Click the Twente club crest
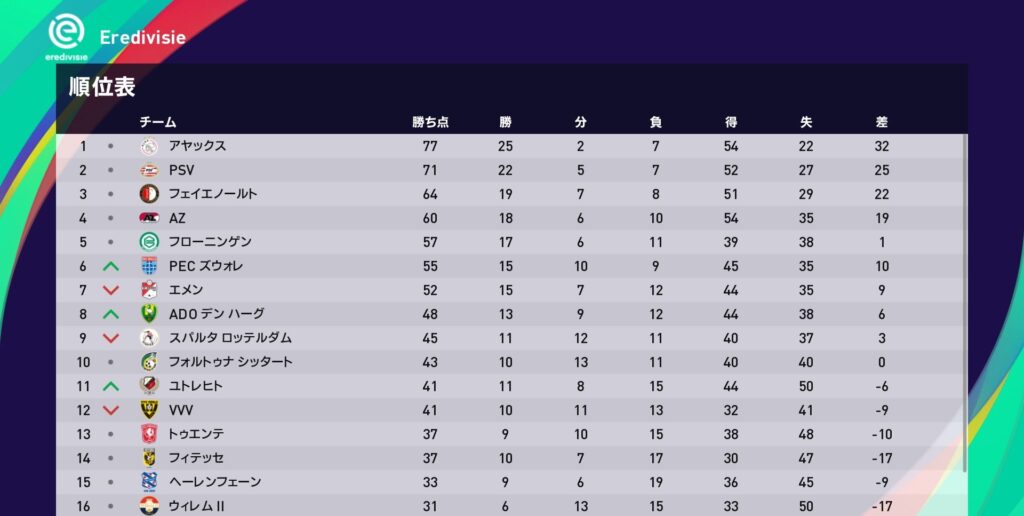This screenshot has width=1024, height=516. point(149,434)
